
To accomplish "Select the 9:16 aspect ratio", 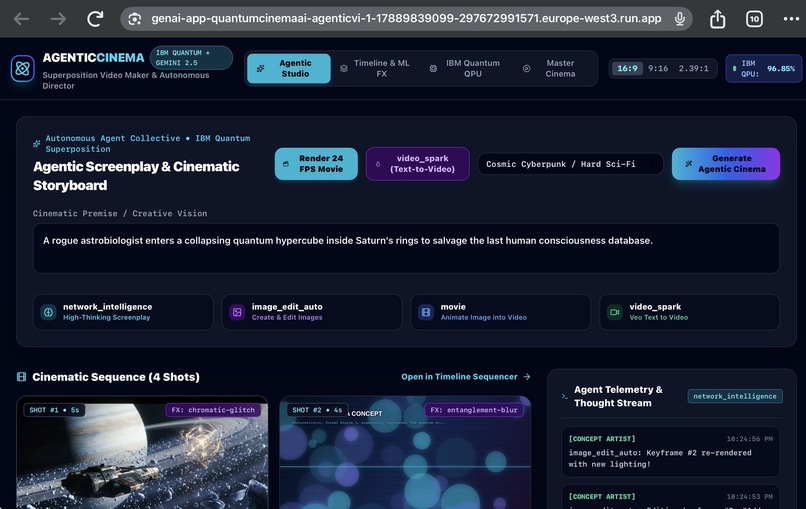I will [658, 68].
